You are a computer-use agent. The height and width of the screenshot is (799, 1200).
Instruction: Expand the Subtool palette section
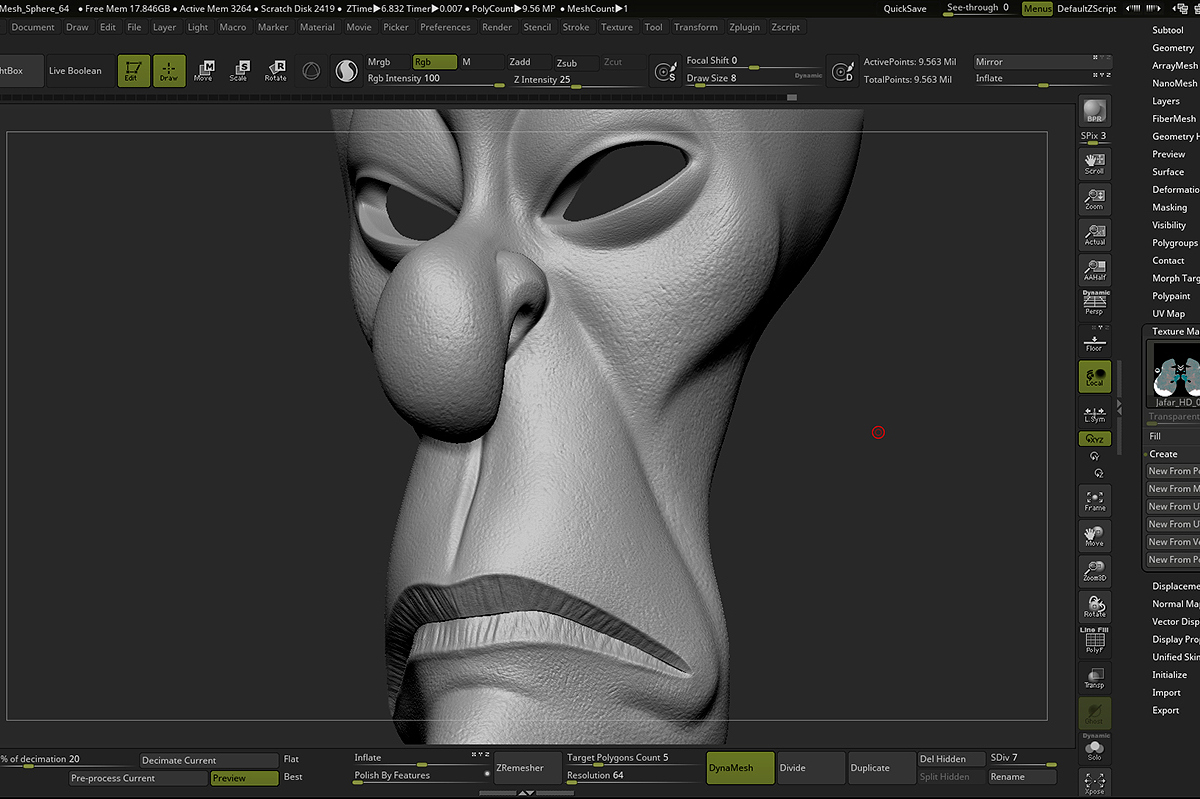[x=1168, y=30]
